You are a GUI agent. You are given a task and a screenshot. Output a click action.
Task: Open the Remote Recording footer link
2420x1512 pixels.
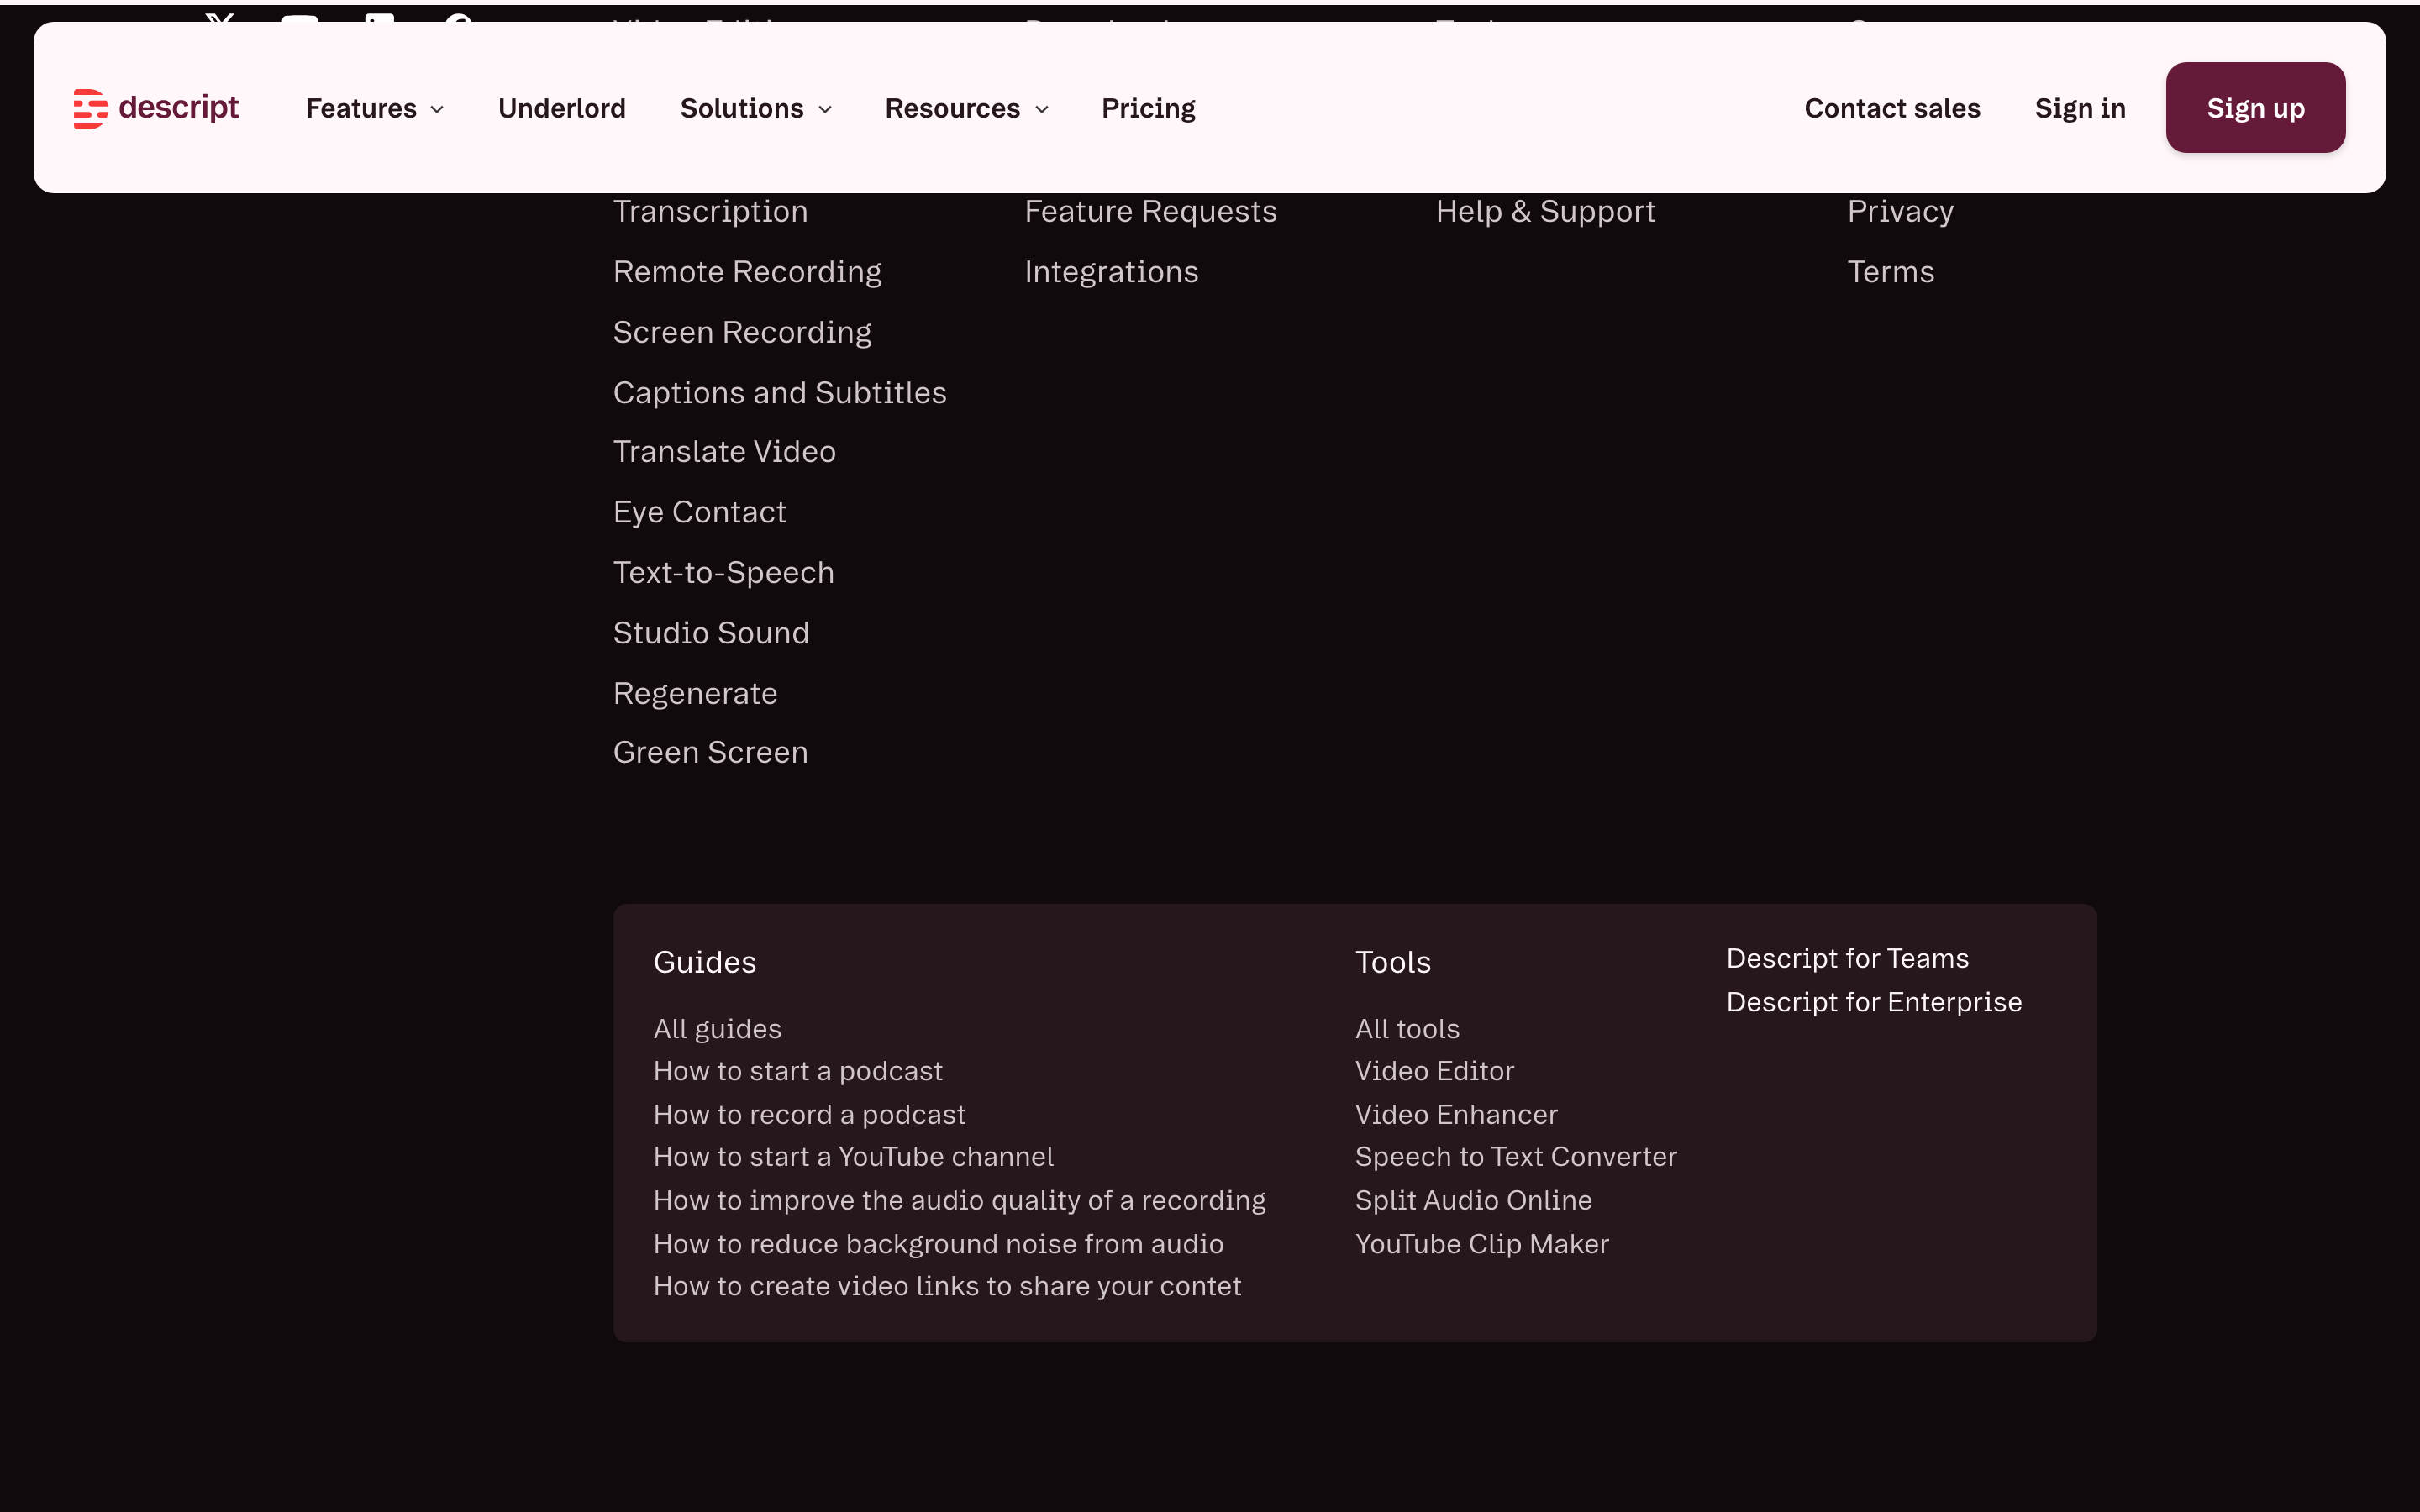[x=747, y=272]
